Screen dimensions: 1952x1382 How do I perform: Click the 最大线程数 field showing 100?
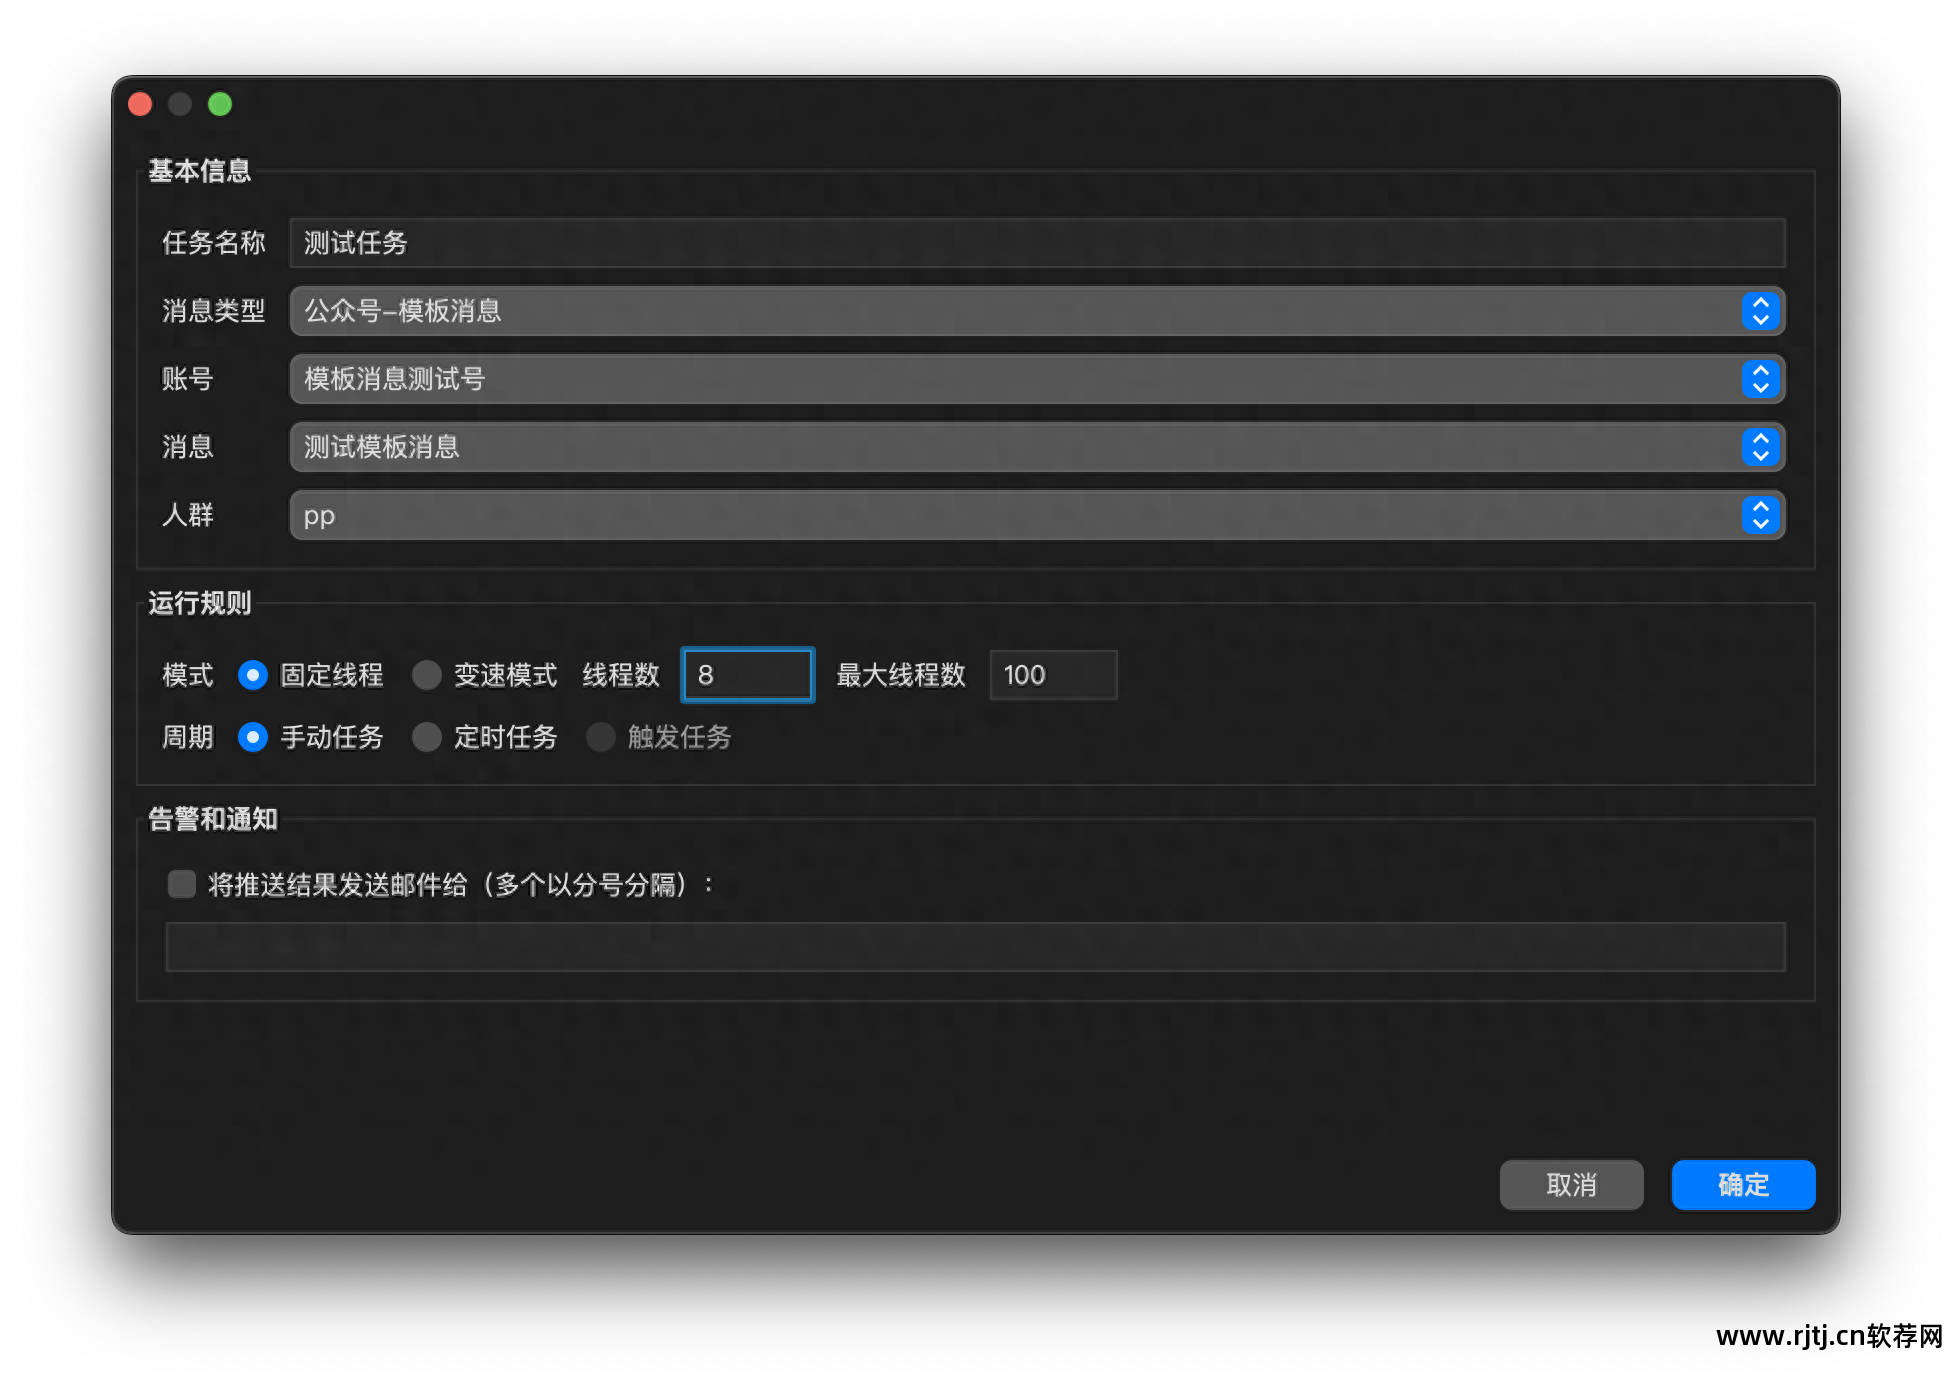[x=1053, y=675]
